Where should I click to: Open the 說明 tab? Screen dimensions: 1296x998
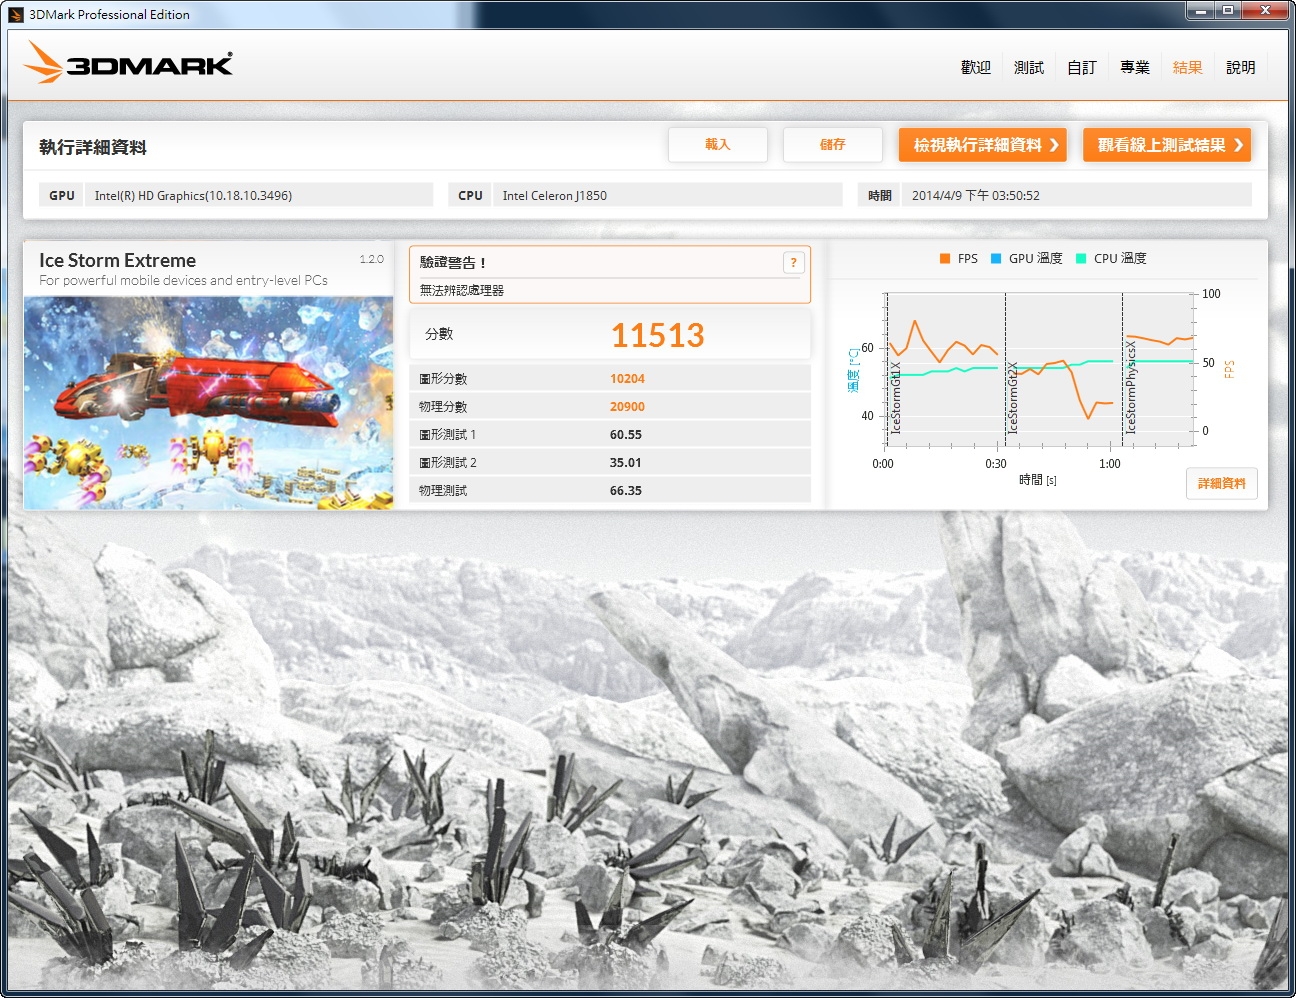tap(1240, 67)
